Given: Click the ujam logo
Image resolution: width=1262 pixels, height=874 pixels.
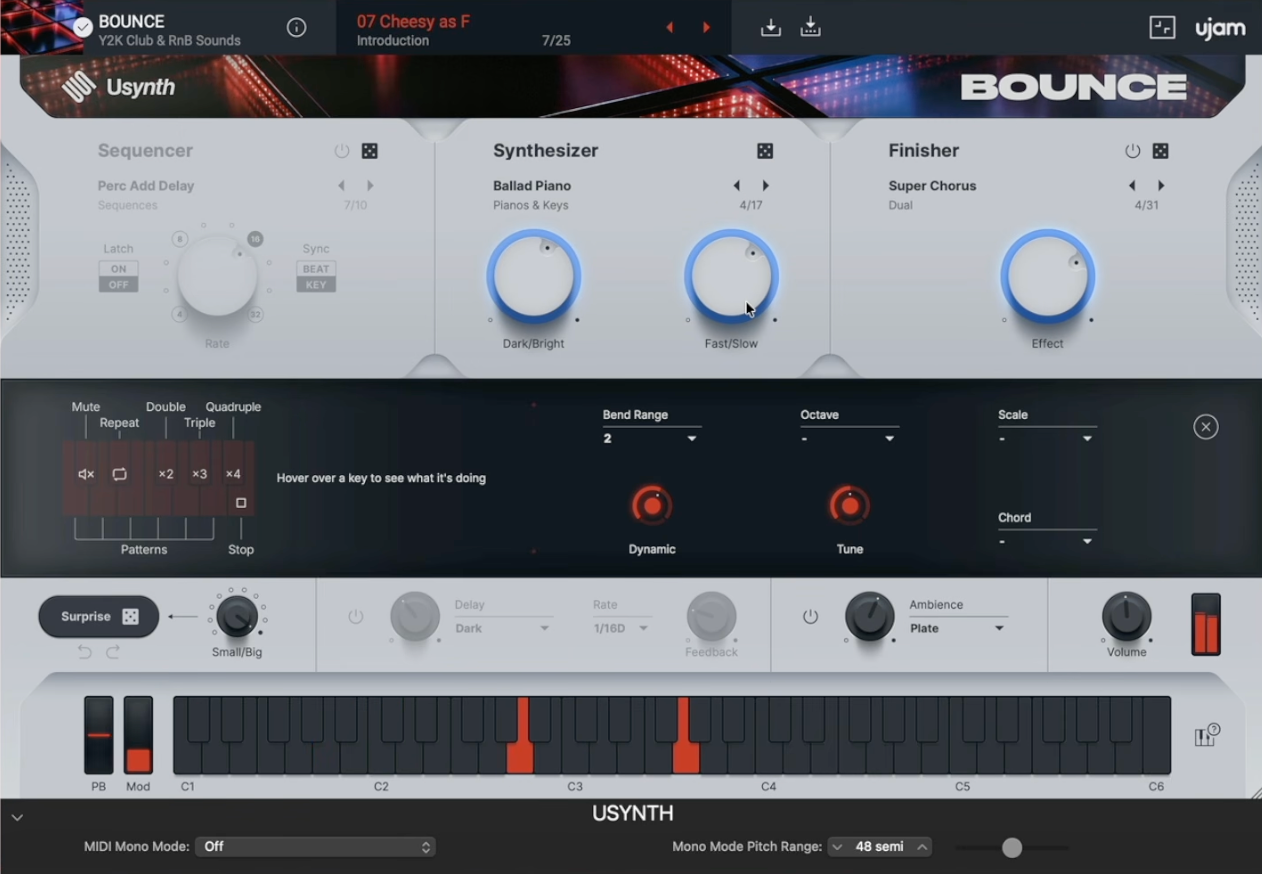Looking at the screenshot, I should [x=1220, y=28].
